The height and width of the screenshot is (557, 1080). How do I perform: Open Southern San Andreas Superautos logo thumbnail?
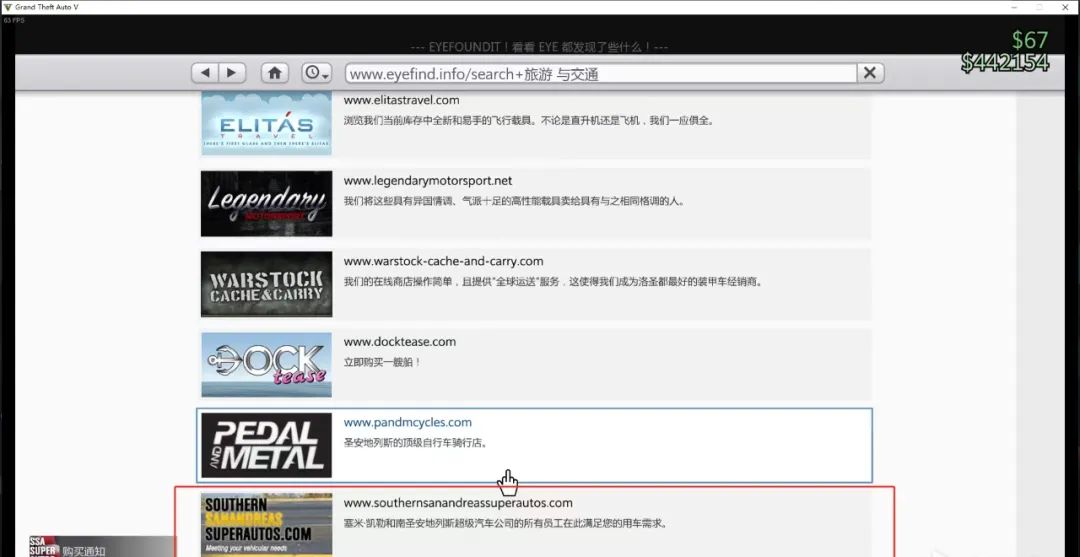coord(267,525)
